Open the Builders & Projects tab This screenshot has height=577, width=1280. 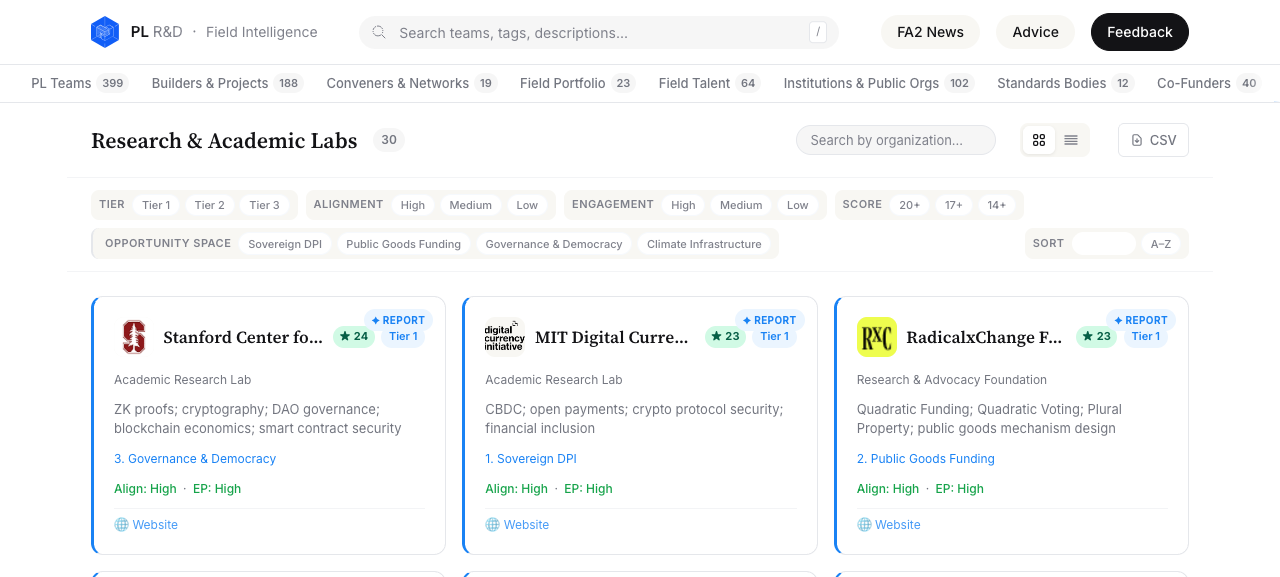(x=227, y=83)
